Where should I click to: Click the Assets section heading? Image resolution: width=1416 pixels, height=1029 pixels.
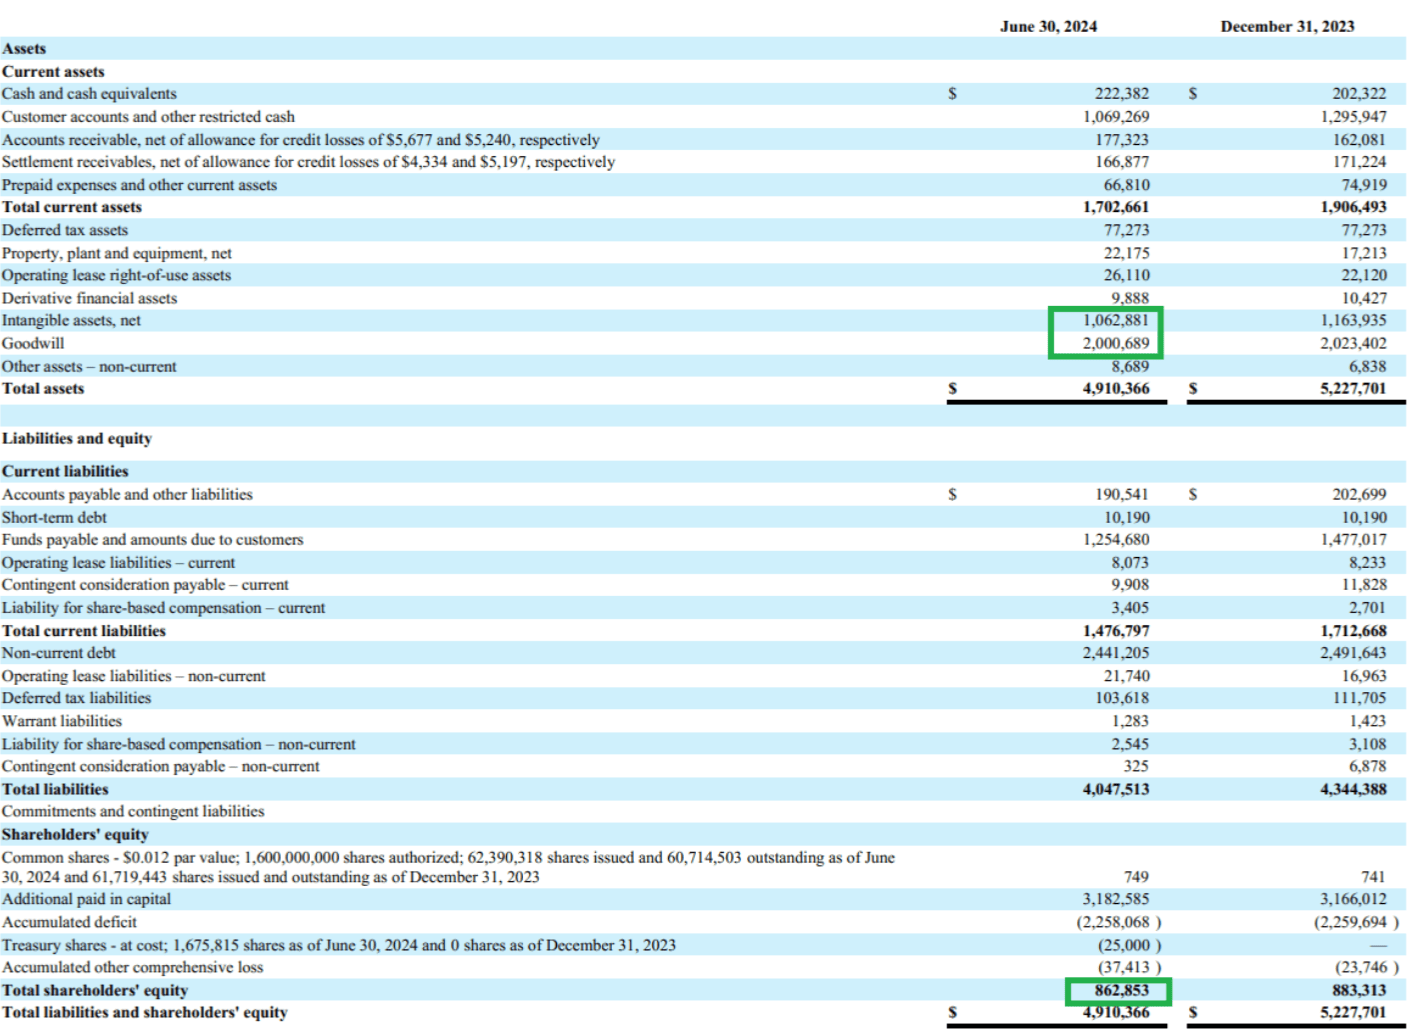[x=24, y=48]
